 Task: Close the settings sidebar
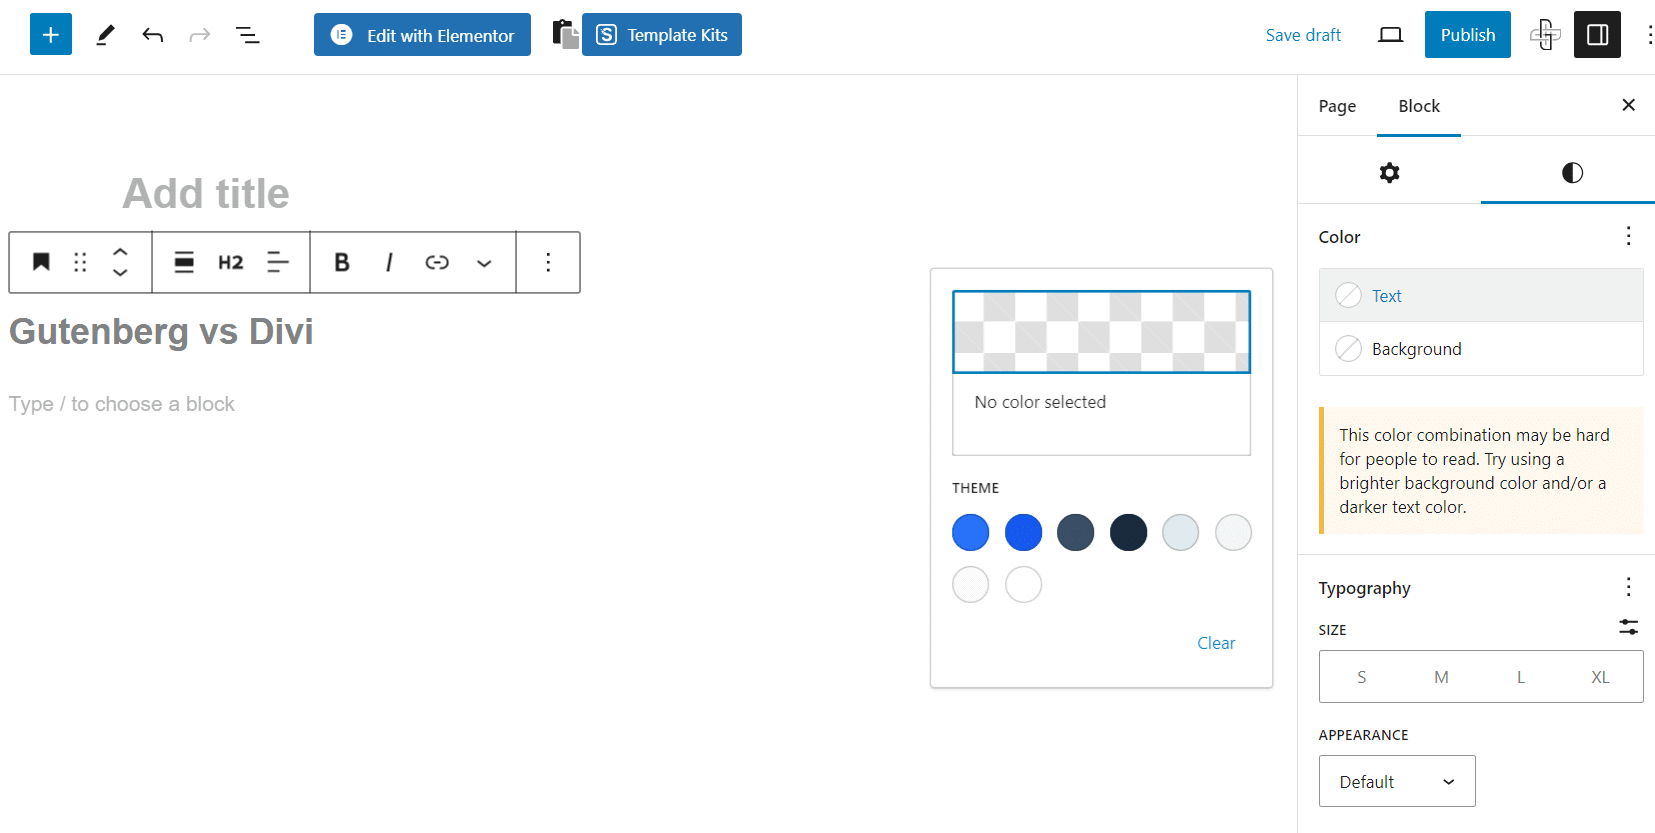click(x=1628, y=105)
